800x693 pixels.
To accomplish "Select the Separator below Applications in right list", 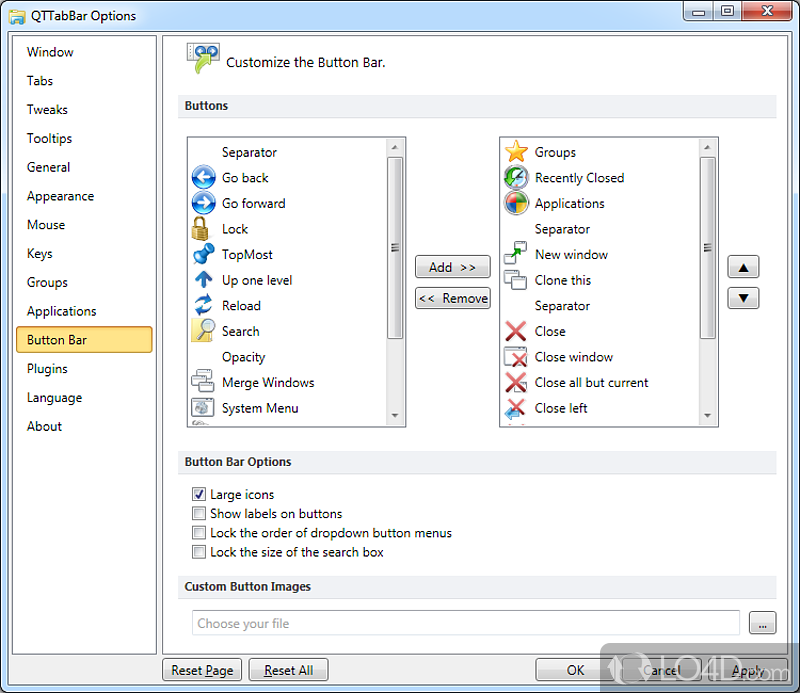I will 599,229.
